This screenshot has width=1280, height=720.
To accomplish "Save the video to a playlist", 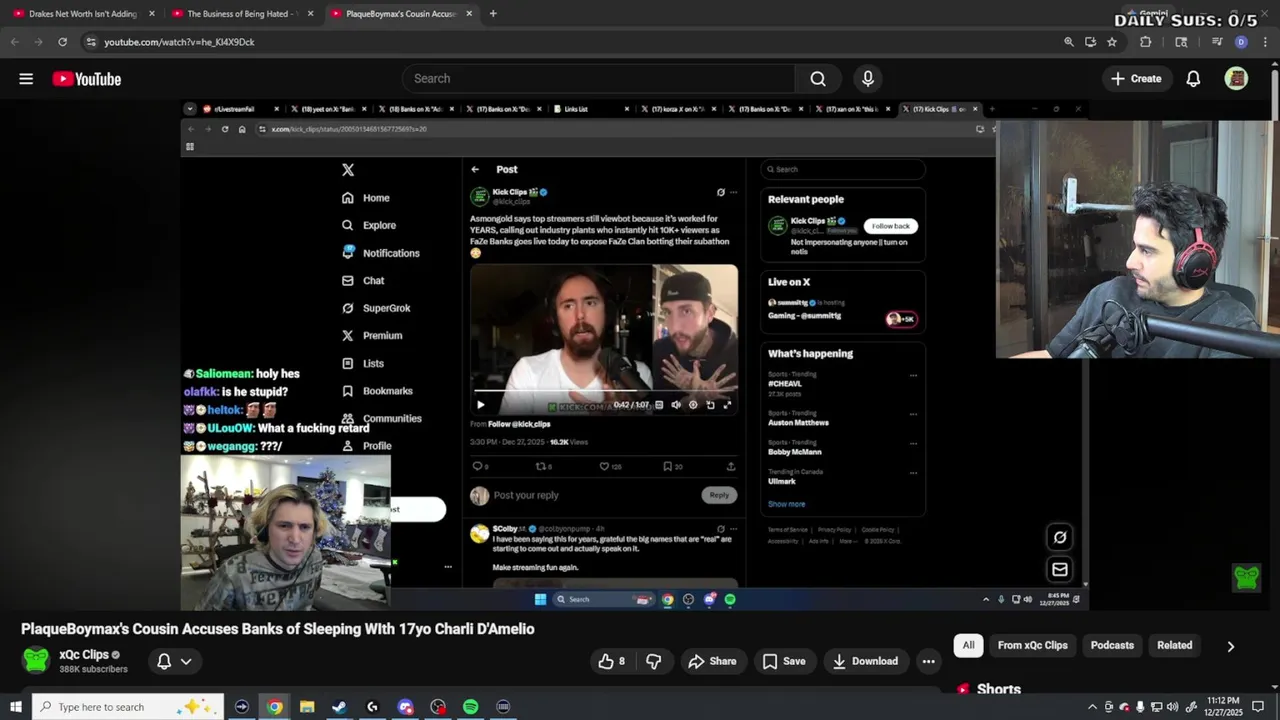I will point(783,661).
